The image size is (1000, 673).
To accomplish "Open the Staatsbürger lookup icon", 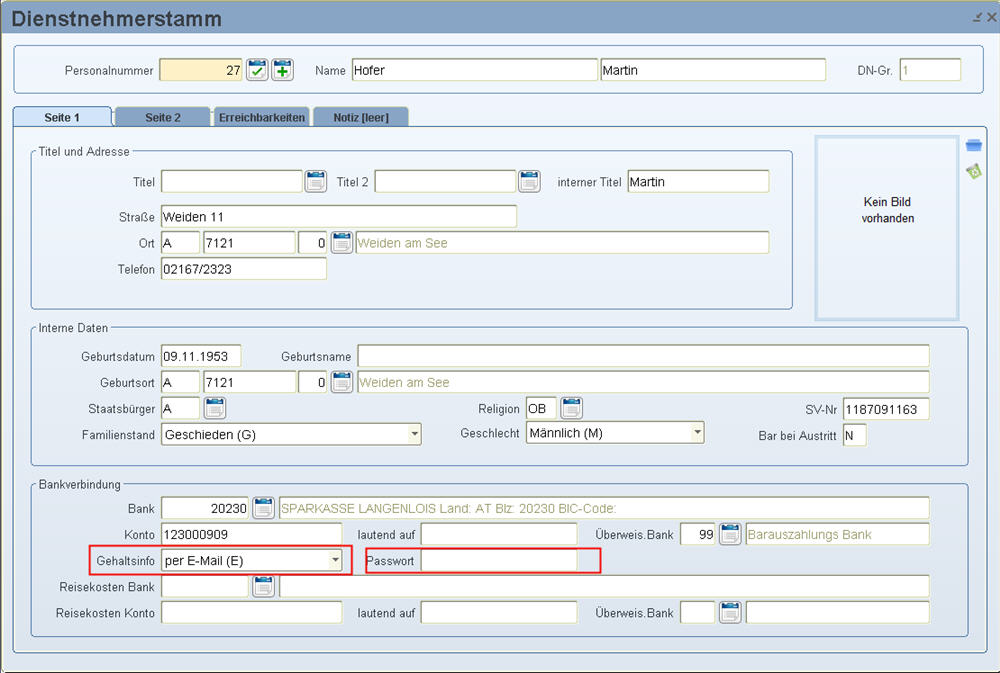I will tap(215, 408).
